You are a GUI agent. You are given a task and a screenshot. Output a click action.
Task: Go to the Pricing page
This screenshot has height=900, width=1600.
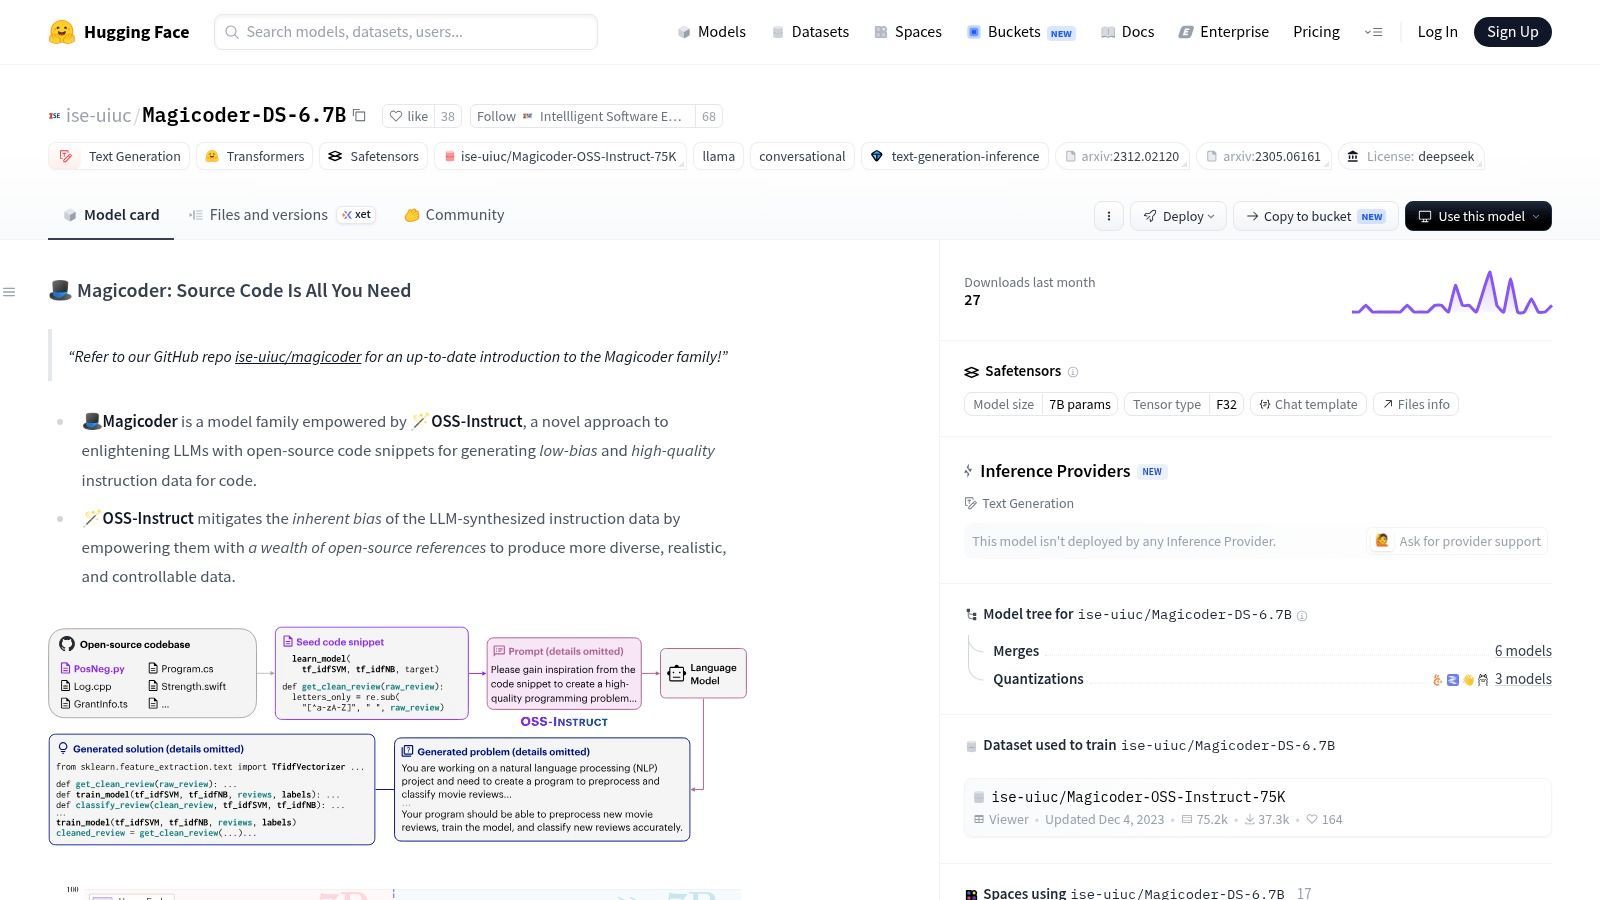[x=1316, y=32]
